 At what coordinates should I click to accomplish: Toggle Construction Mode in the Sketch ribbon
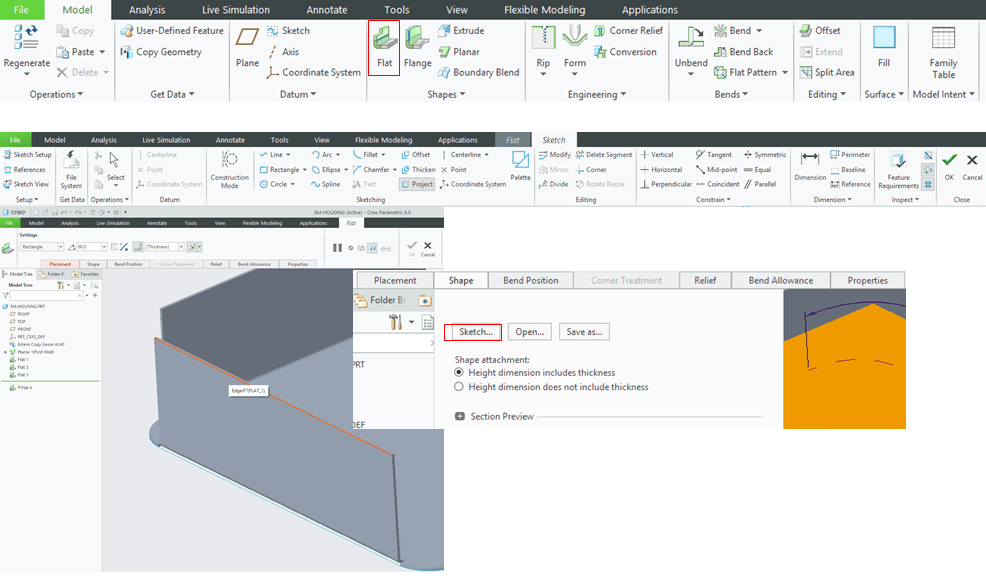[229, 168]
